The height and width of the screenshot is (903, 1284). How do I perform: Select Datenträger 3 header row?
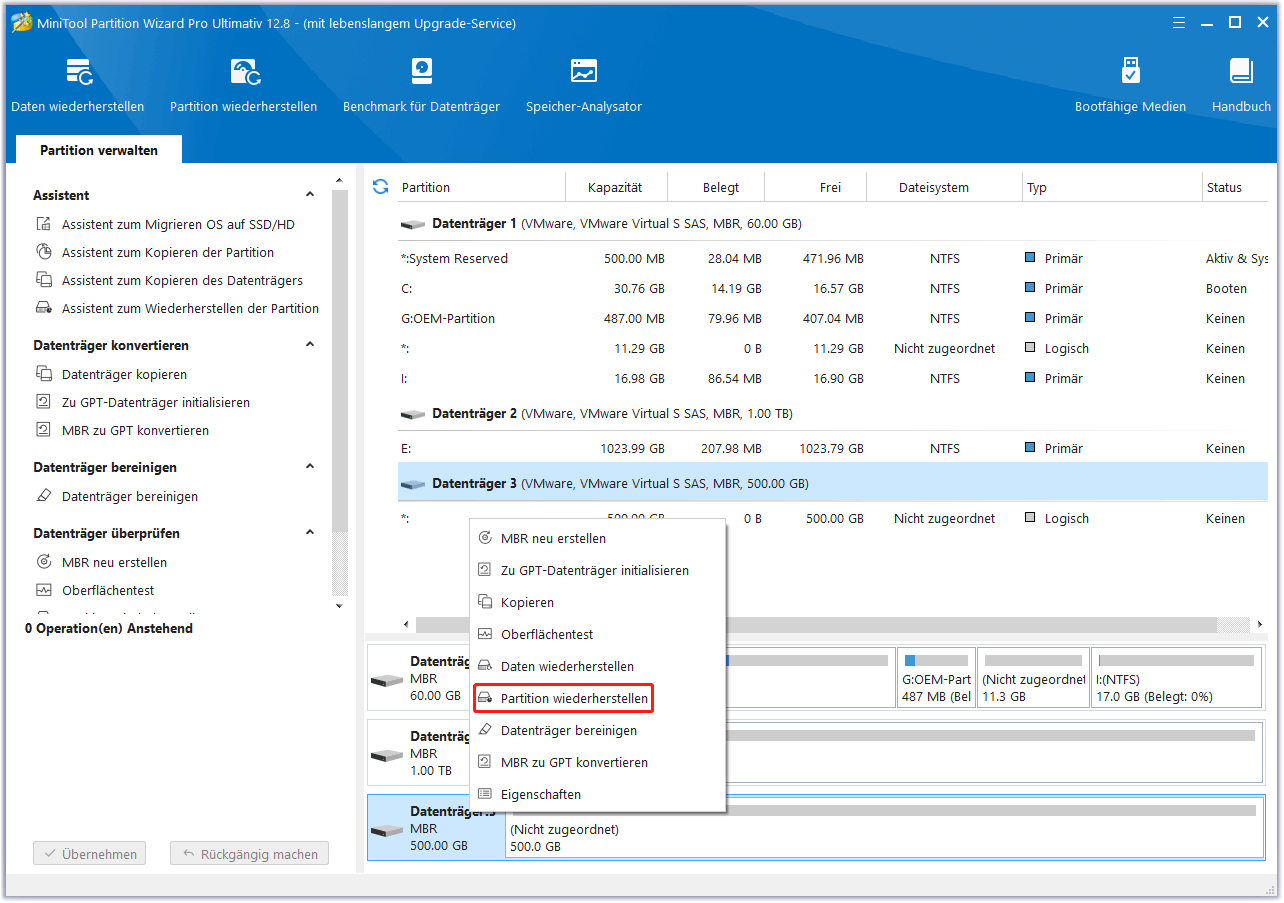click(x=833, y=484)
